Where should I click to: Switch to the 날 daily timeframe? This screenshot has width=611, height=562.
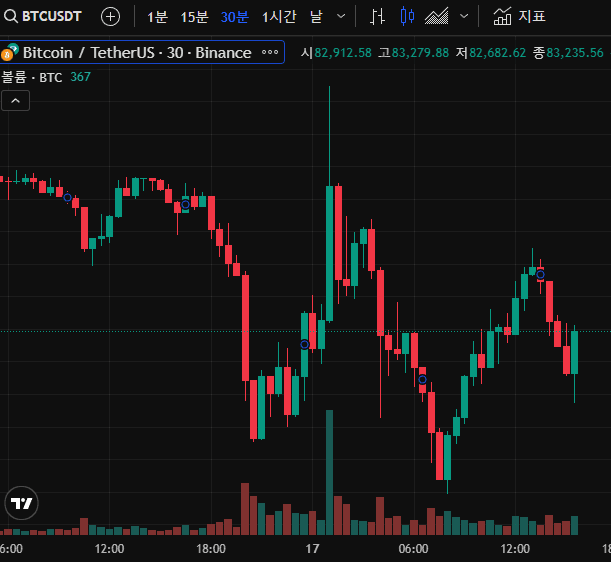tap(316, 16)
